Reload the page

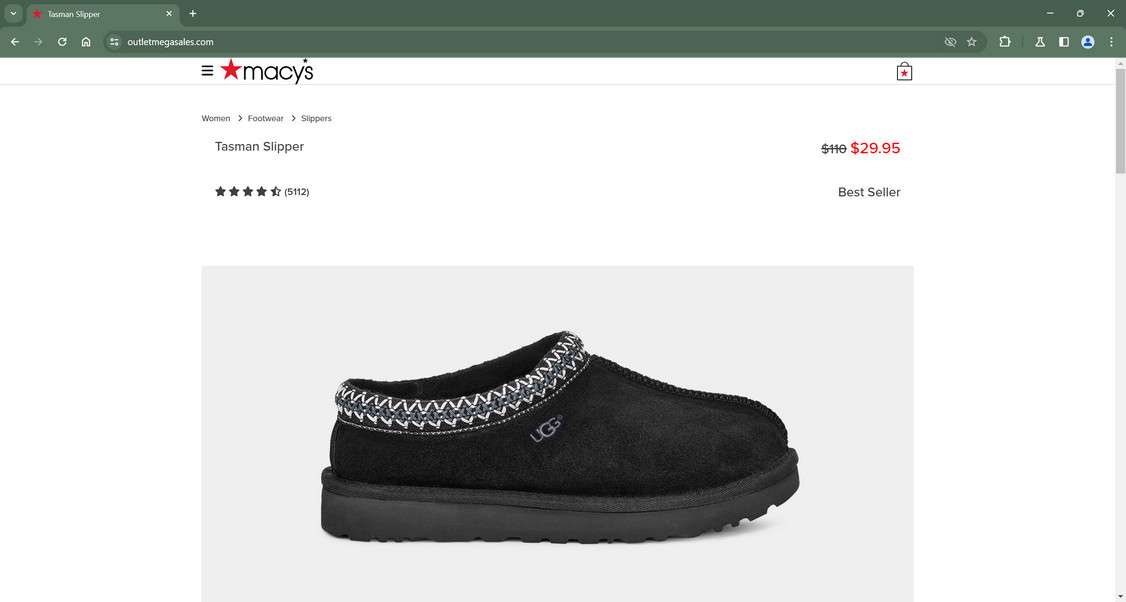pyautogui.click(x=62, y=42)
